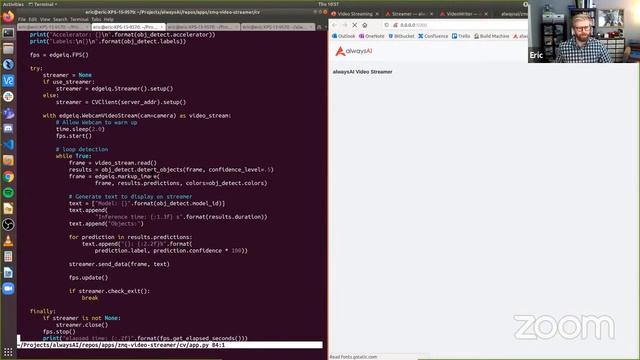Viewport: 640px width, 360px height.
Task: Switch to the third terminal tab
Action: pos(203,27)
